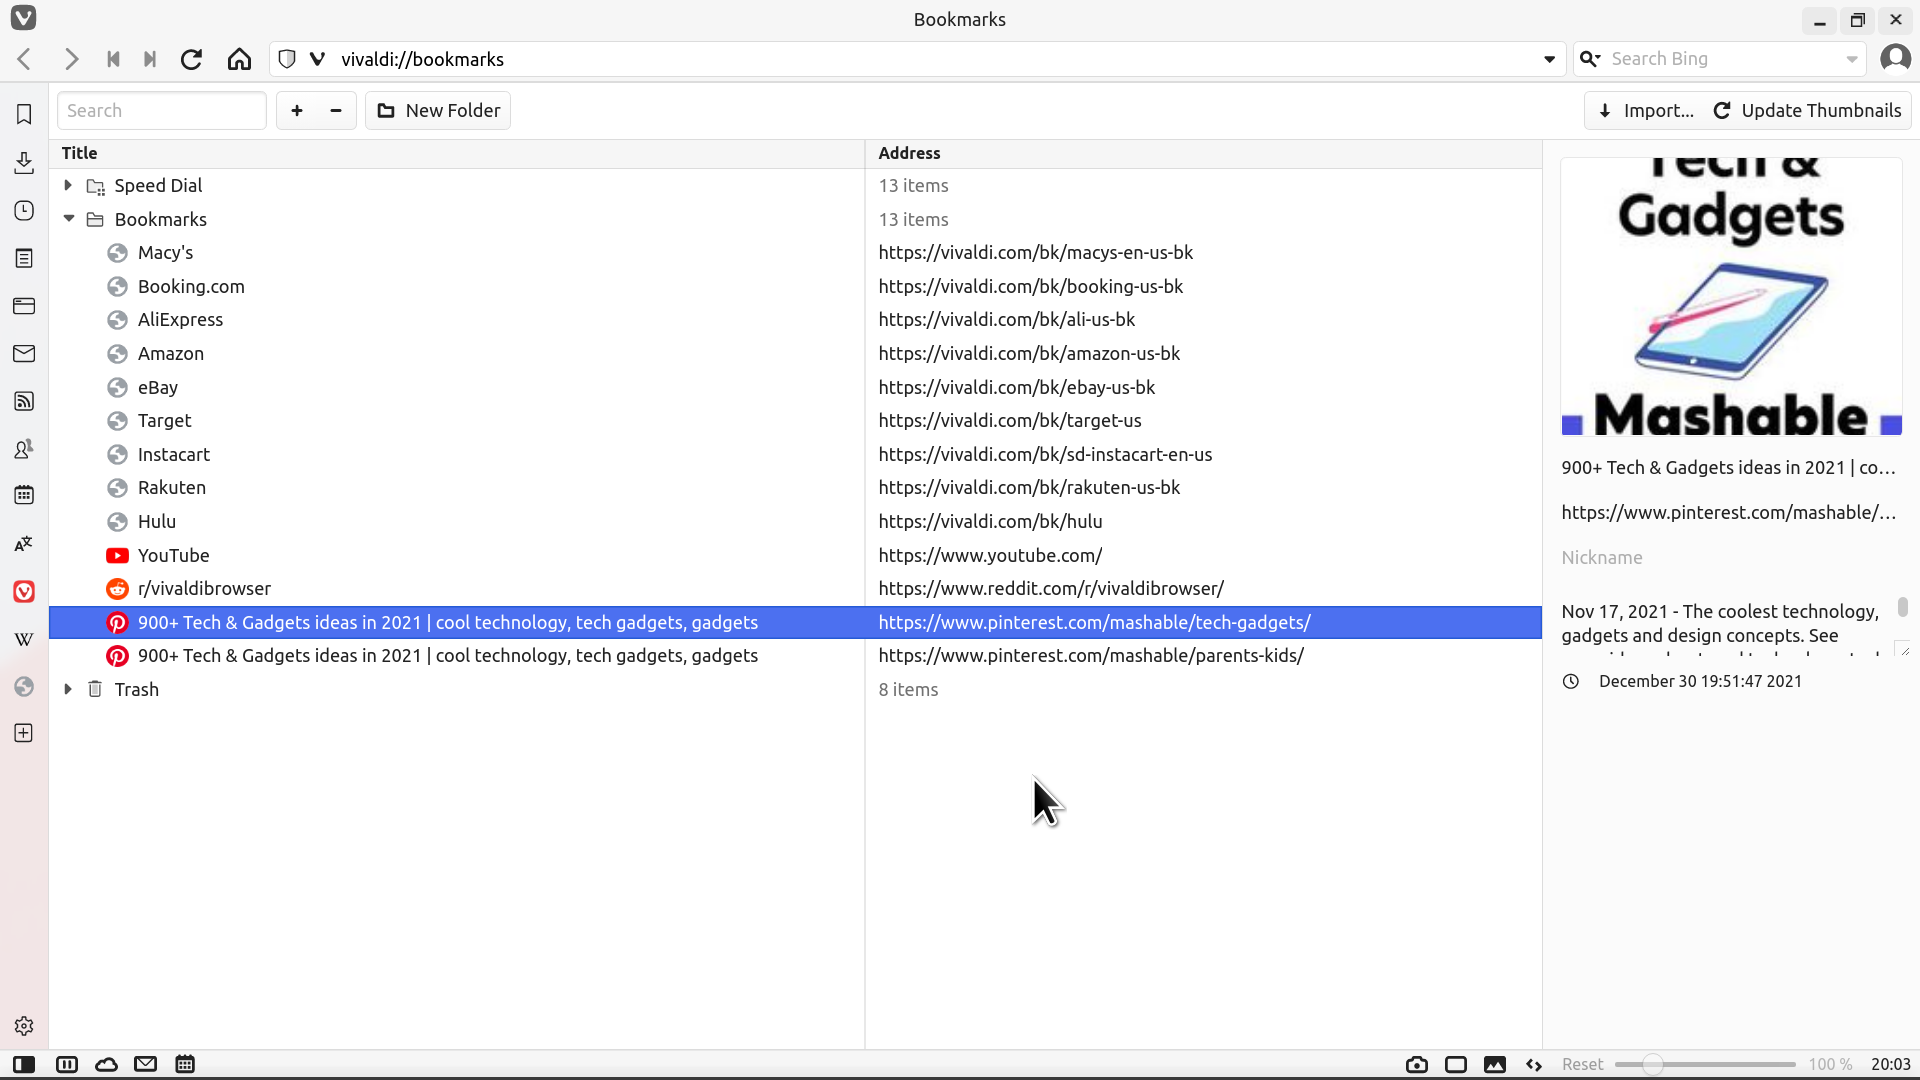Click the Nickname field
The height and width of the screenshot is (1080, 1920).
point(1731,557)
